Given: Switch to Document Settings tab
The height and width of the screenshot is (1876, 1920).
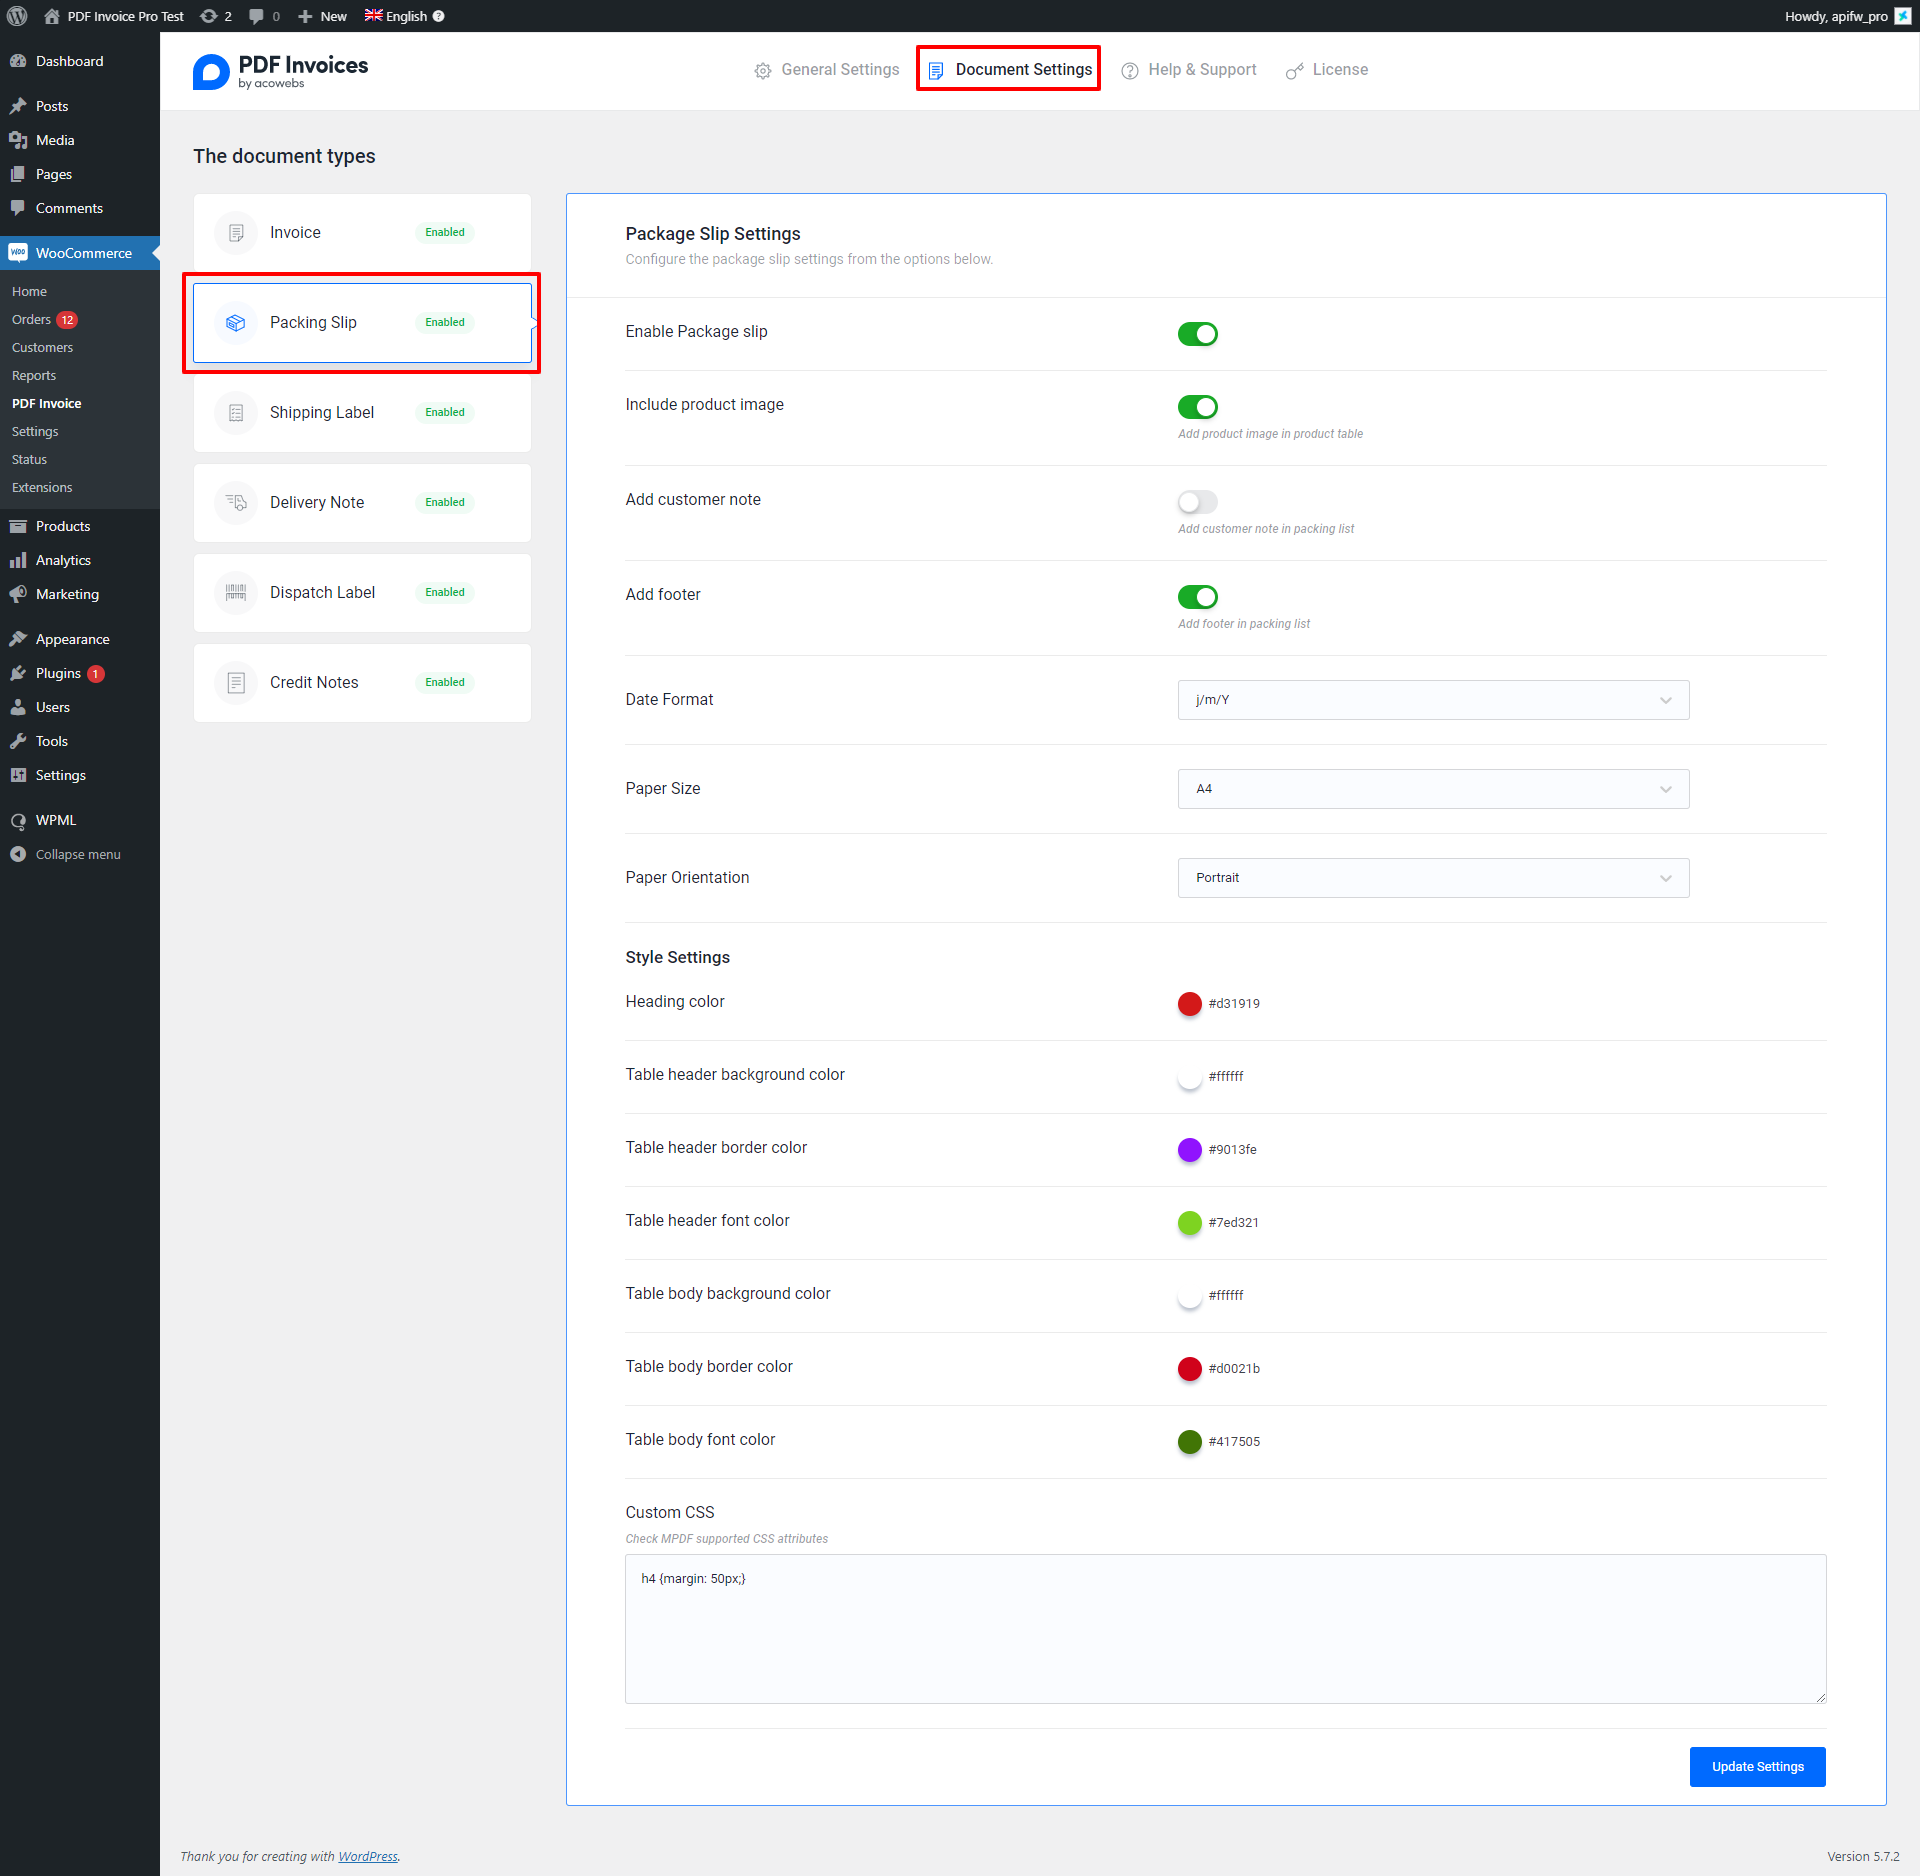Looking at the screenshot, I should [1009, 70].
